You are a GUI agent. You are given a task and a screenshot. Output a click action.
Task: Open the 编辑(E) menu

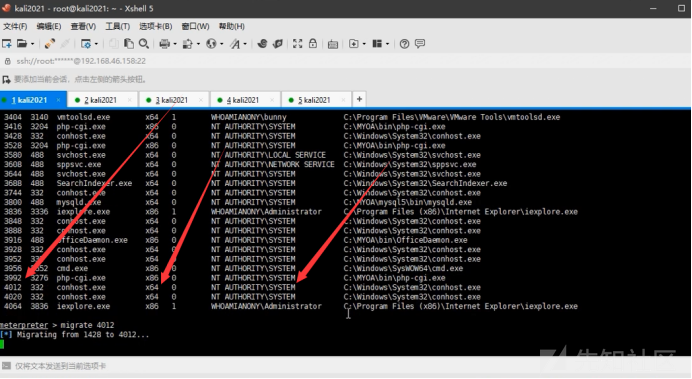pyautogui.click(x=49, y=26)
